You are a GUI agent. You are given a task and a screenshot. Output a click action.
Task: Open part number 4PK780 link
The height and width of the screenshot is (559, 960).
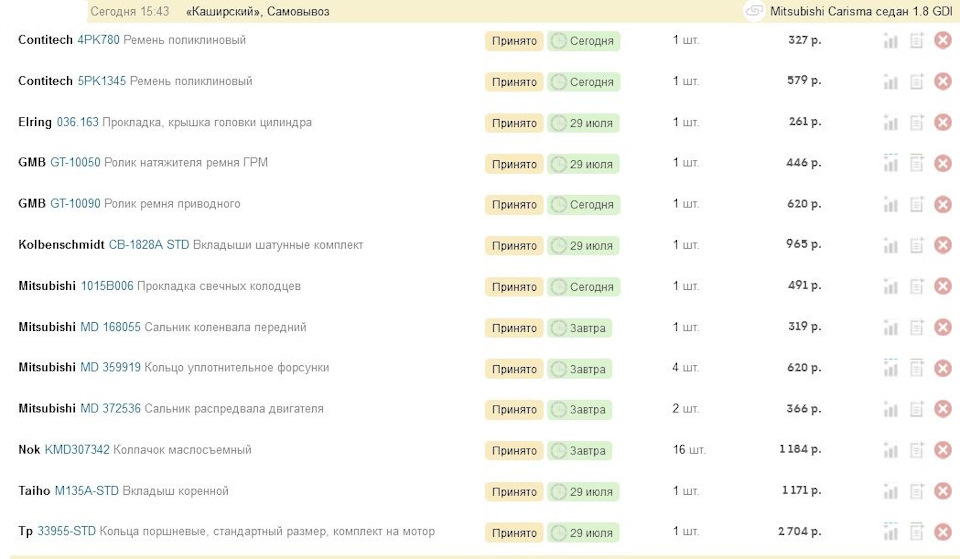pyautogui.click(x=98, y=40)
